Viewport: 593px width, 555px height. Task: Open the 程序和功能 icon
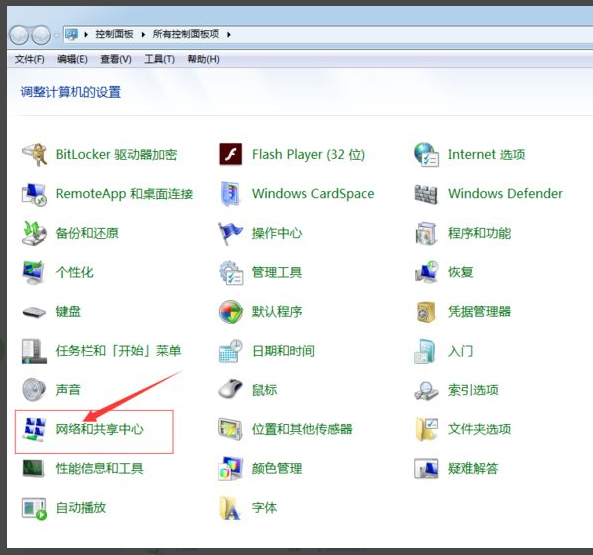click(426, 233)
